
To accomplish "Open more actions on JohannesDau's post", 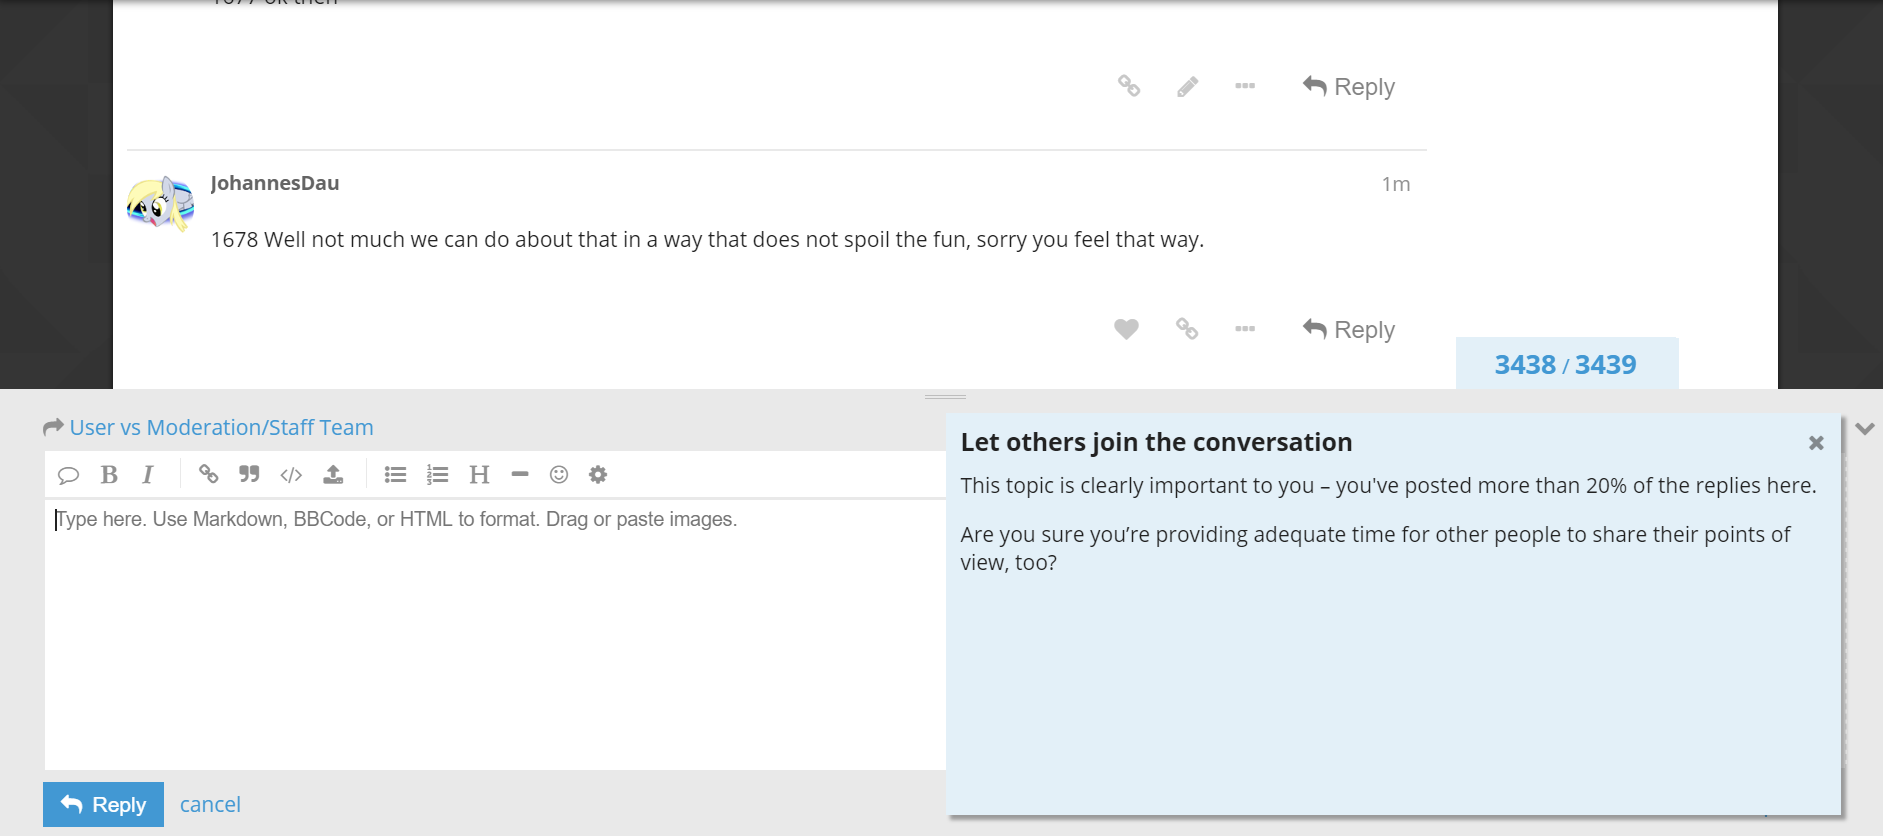I will coord(1245,329).
